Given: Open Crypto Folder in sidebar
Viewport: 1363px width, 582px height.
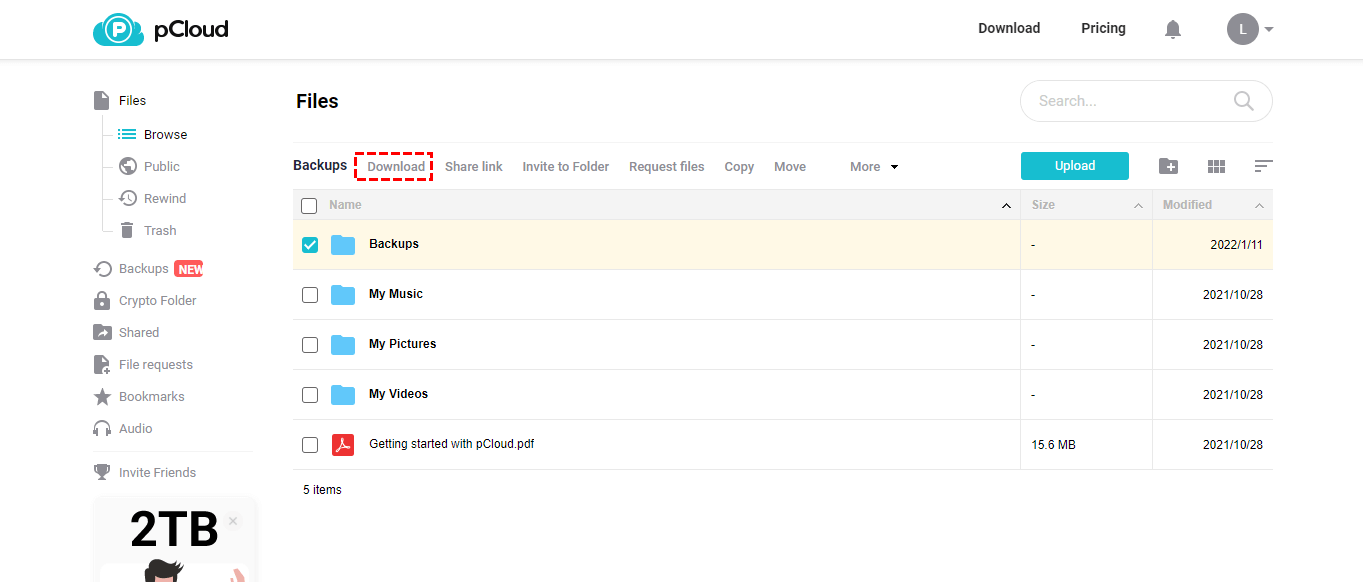Looking at the screenshot, I should (158, 300).
